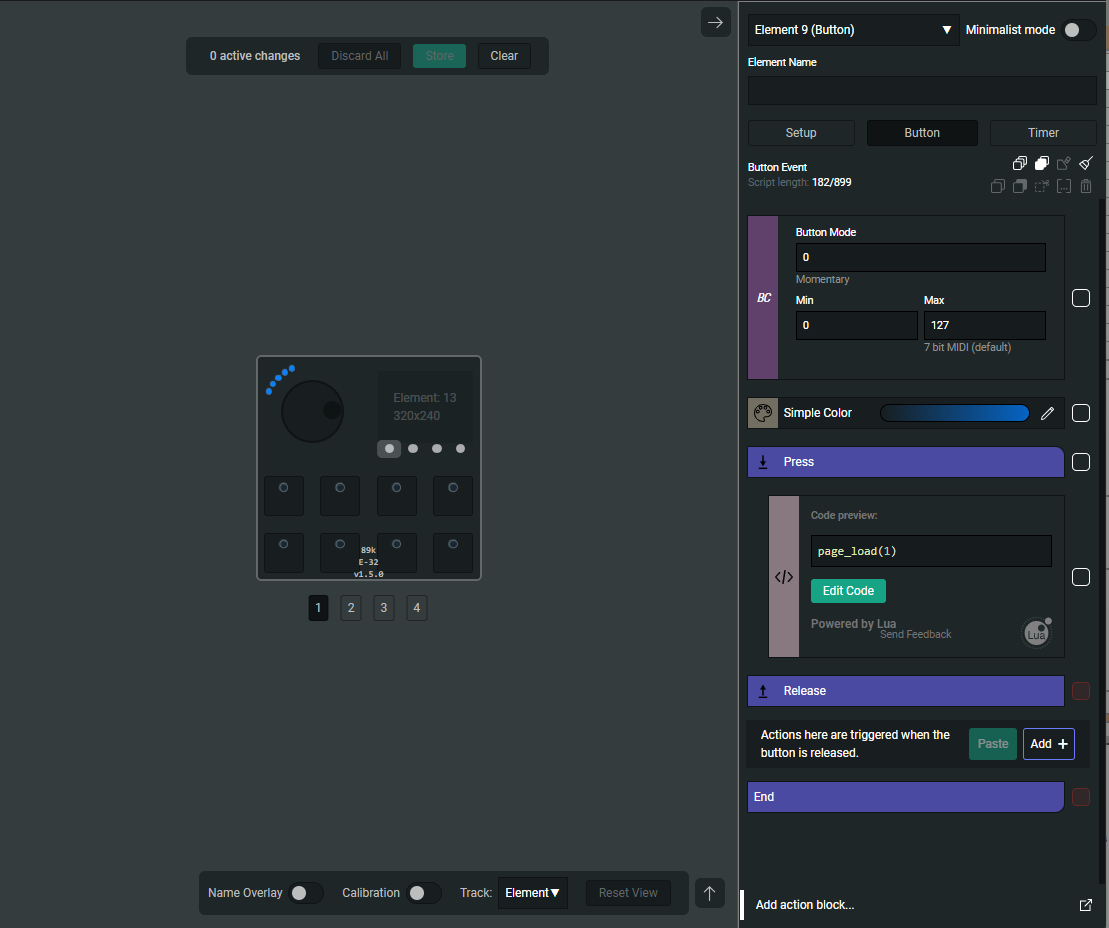Screen dimensions: 1109x928
Task: Turn on the Calibration toggle
Action: 423,893
